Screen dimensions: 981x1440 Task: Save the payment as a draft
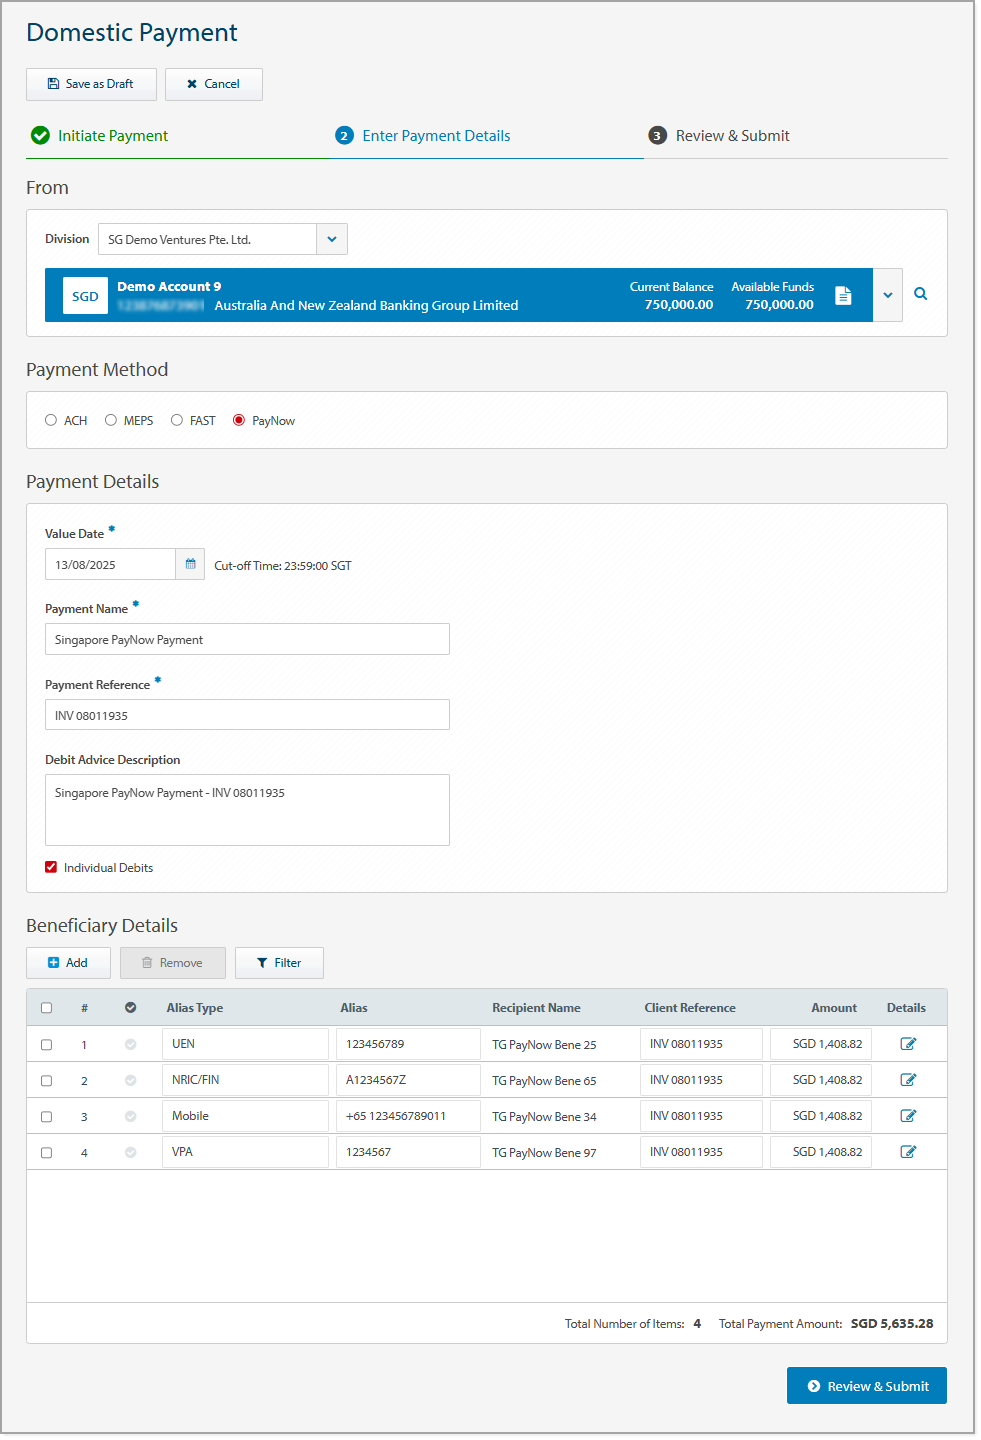[x=91, y=84]
